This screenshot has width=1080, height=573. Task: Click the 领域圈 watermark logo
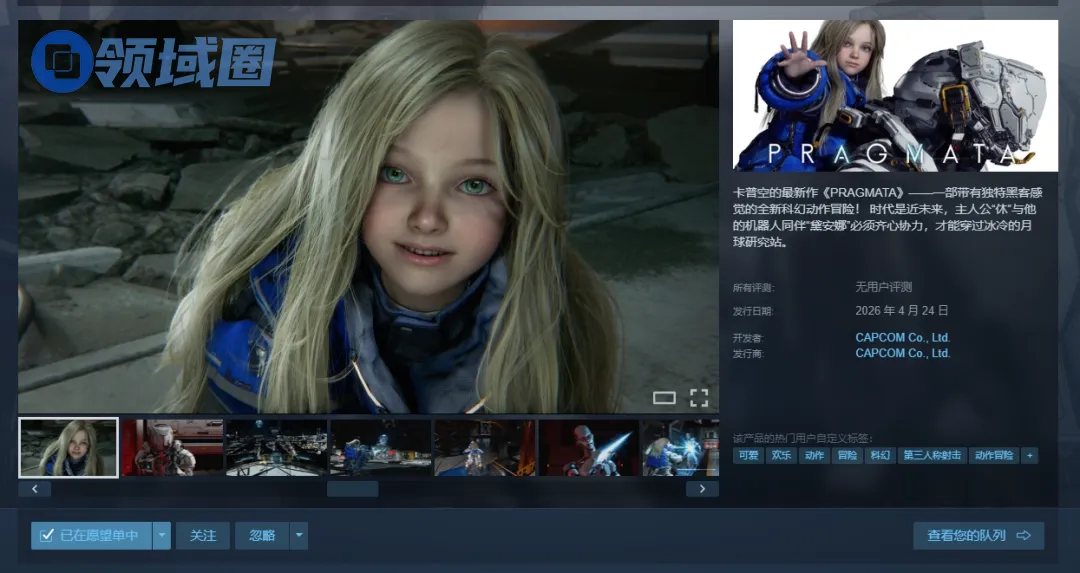pyautogui.click(x=153, y=62)
